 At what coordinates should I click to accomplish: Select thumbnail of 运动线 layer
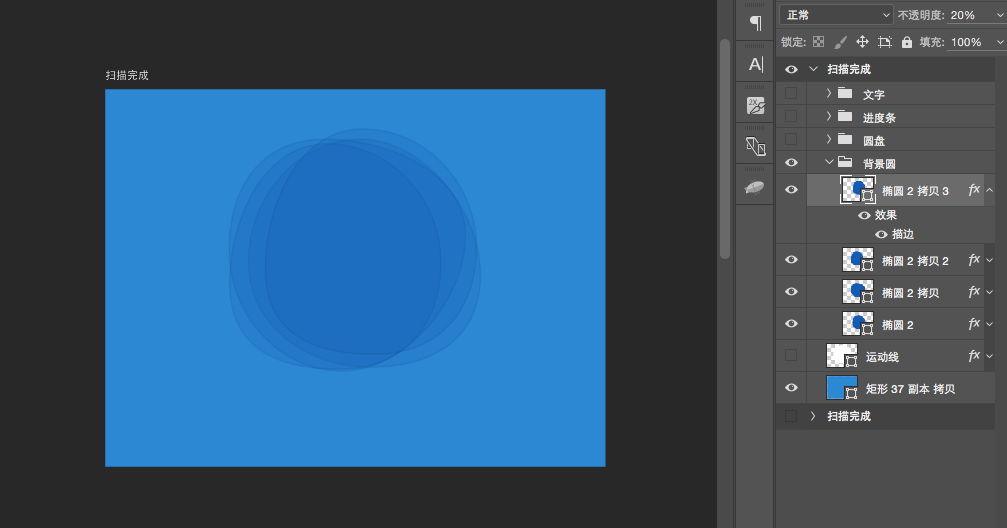point(842,355)
